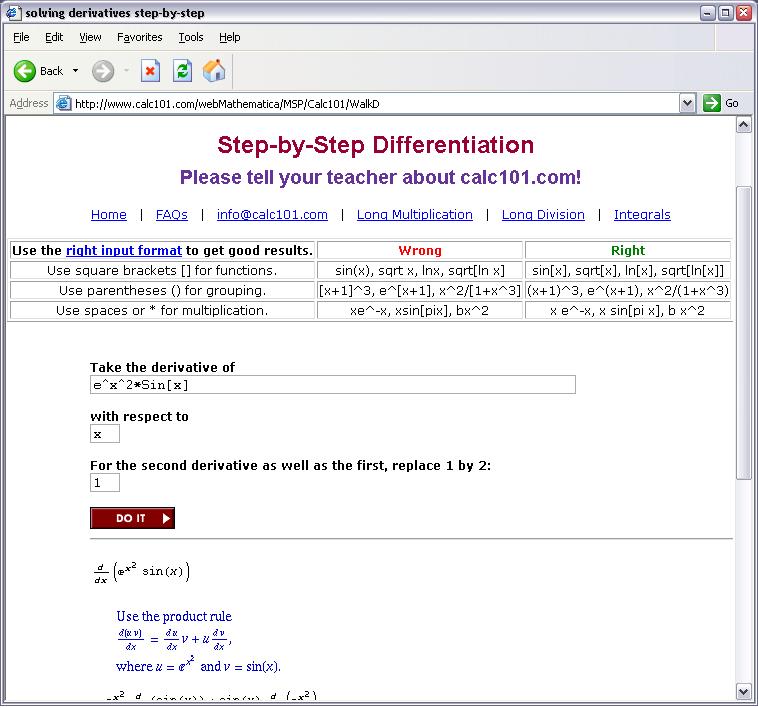Click the 'Take the derivative of' label
The height and width of the screenshot is (708, 758).
point(162,367)
